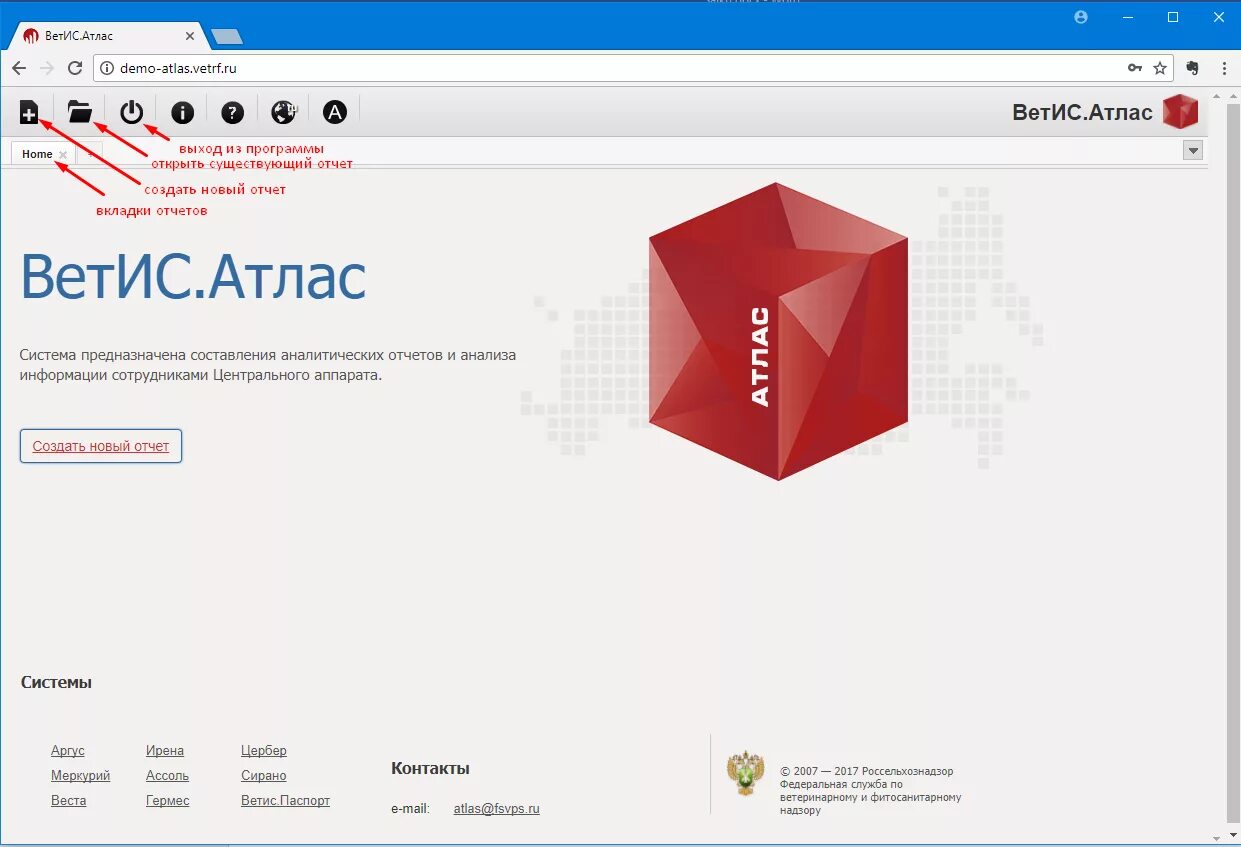Click the 'ВетИС.Атлас' large heading text
This screenshot has width=1241, height=847.
click(x=193, y=277)
